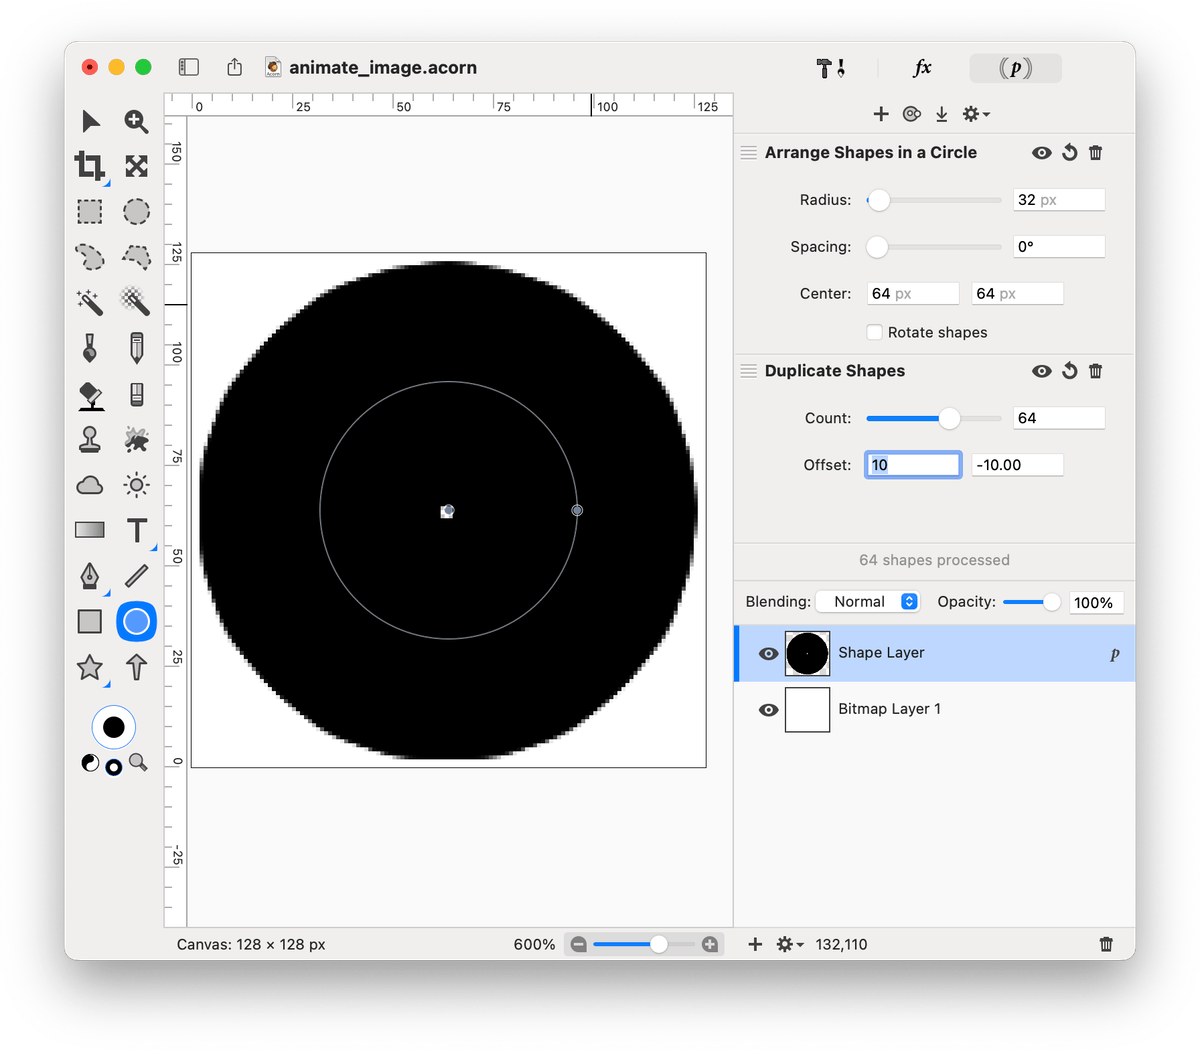Switch to the tools inspector tab
1200x1050 pixels.
830,68
